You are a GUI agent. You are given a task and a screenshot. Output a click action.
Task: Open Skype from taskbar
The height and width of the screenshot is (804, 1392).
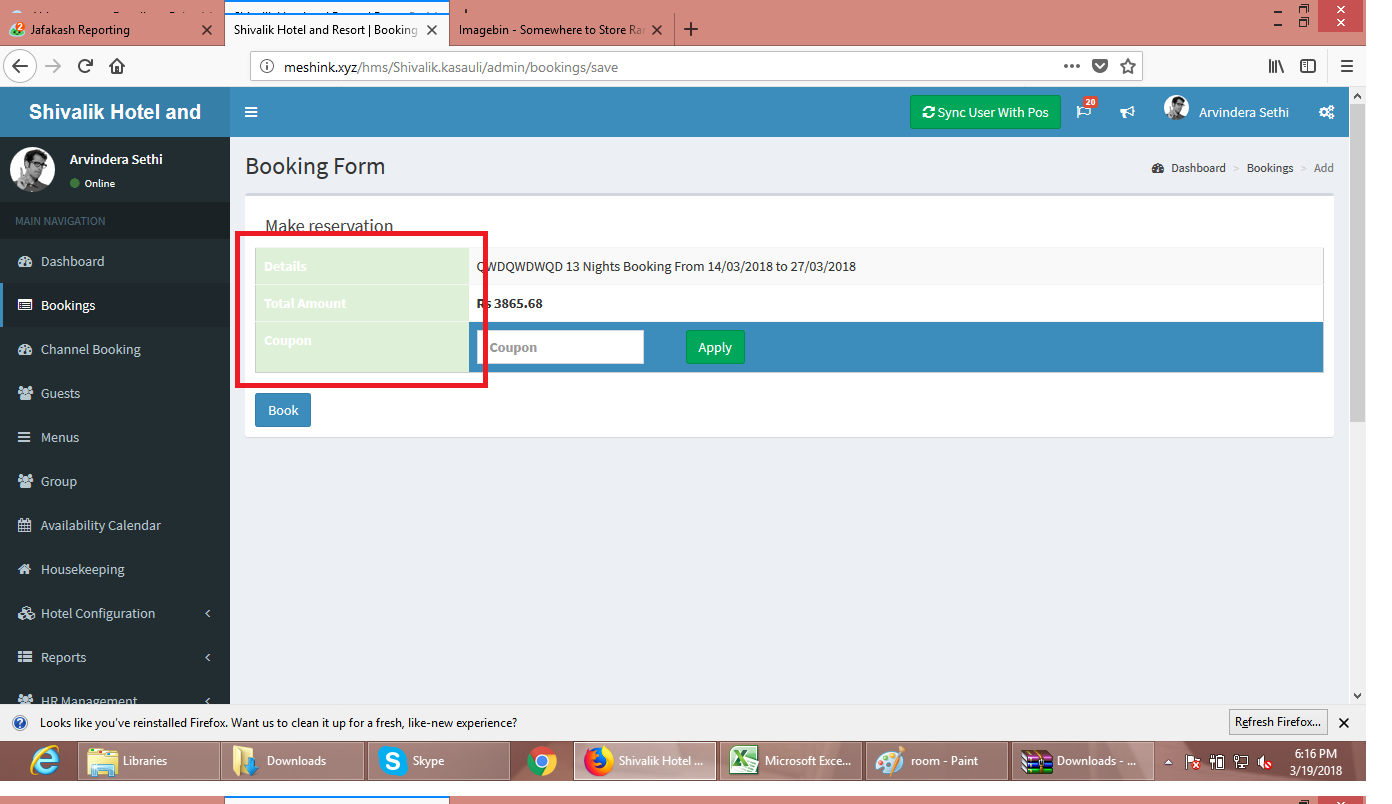point(439,761)
